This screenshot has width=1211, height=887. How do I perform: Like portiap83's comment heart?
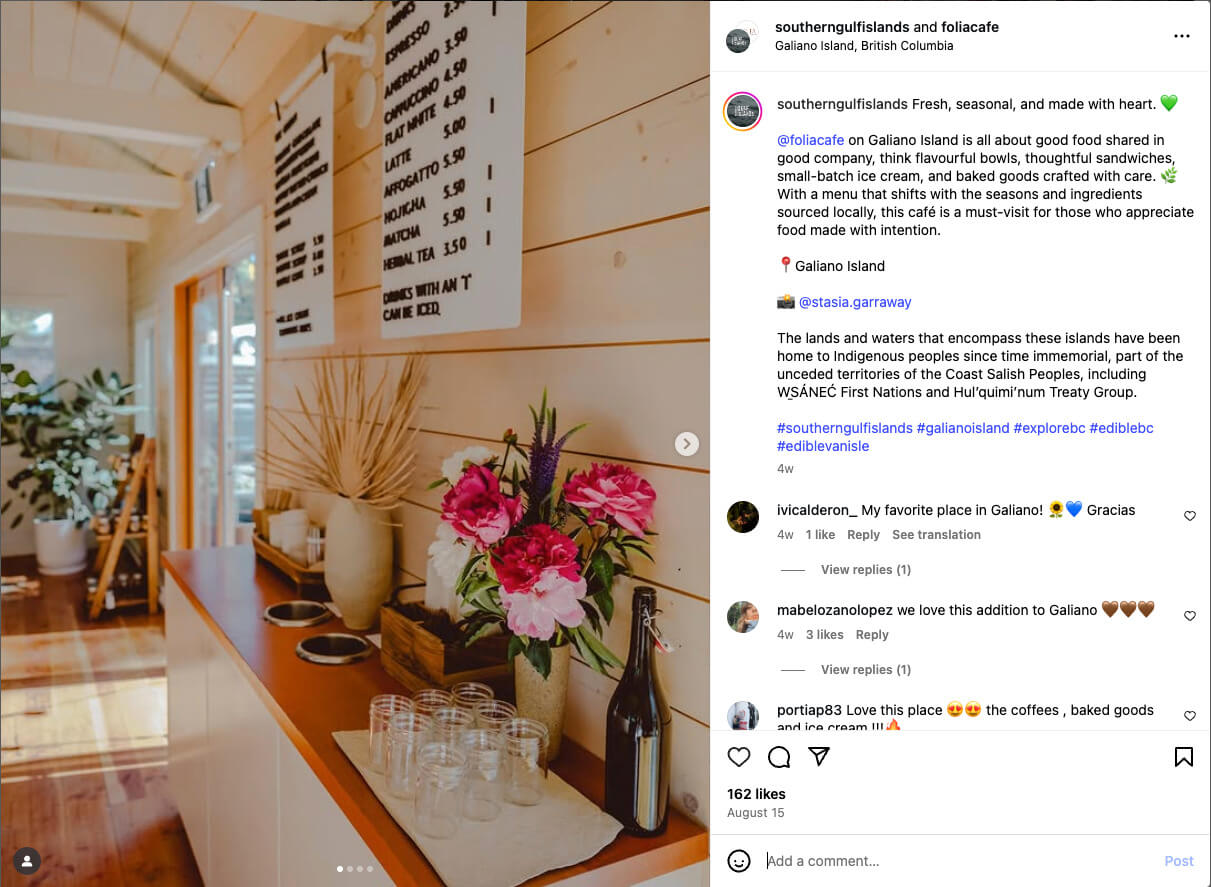[x=1190, y=716]
